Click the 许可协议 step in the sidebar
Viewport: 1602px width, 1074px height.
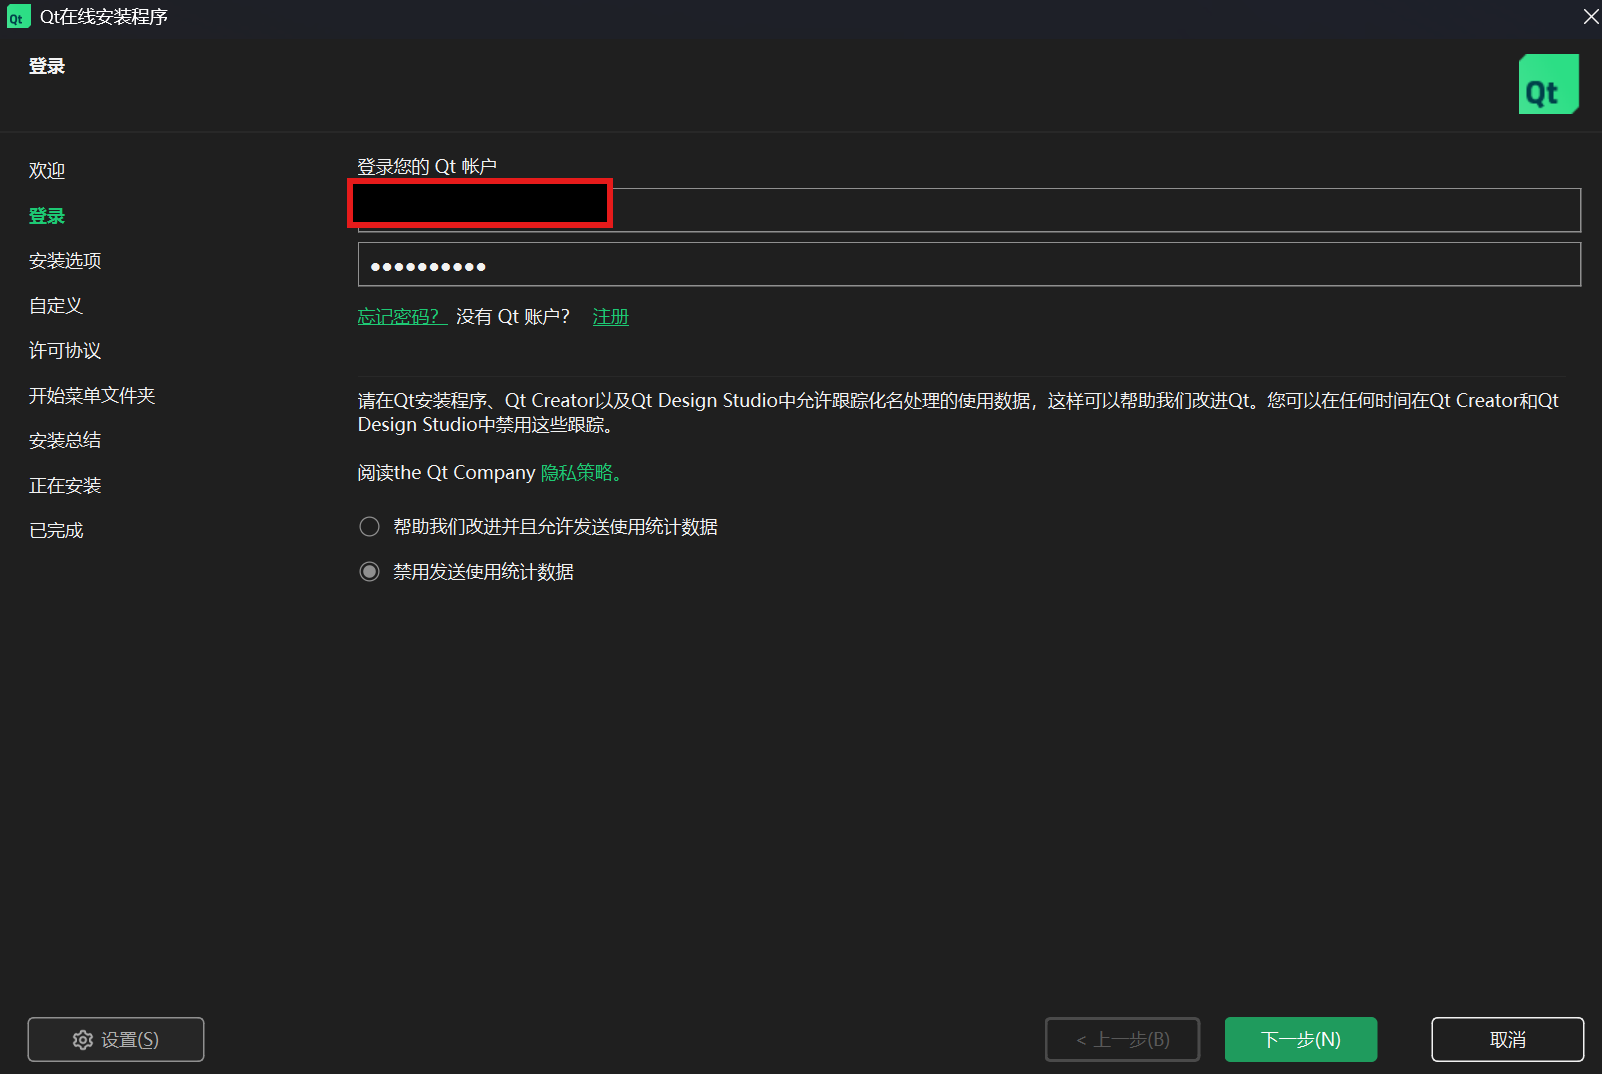65,351
